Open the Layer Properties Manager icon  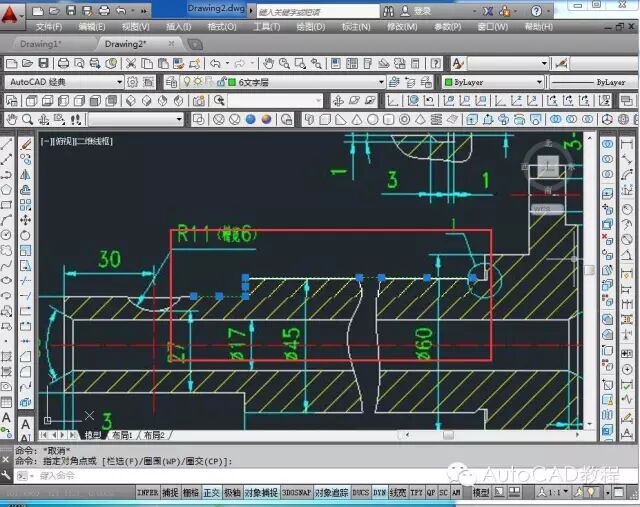coord(171,82)
